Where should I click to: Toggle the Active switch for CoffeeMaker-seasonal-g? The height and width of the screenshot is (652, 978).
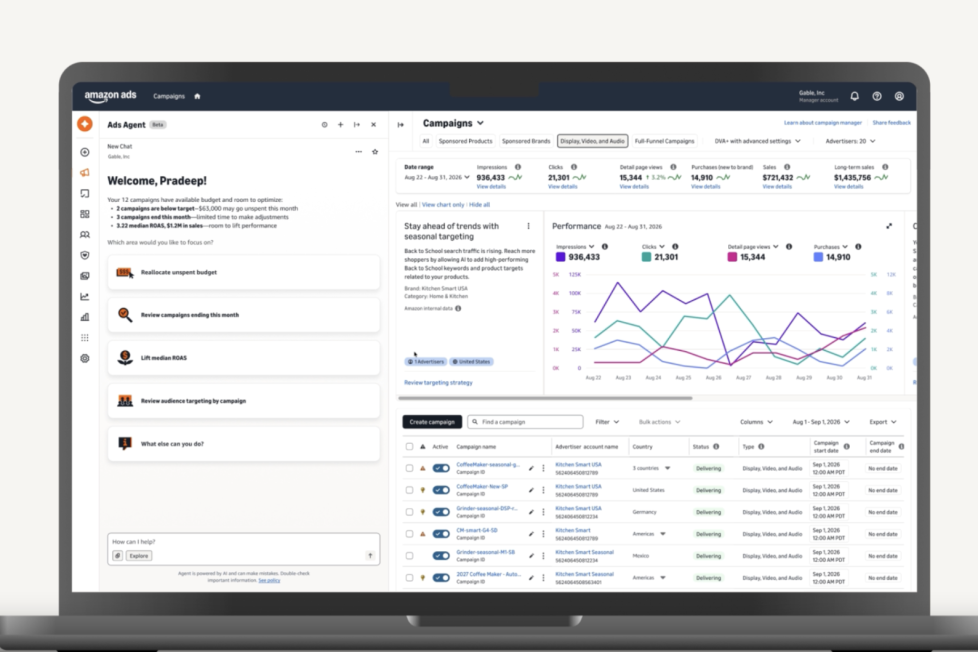(x=441, y=468)
